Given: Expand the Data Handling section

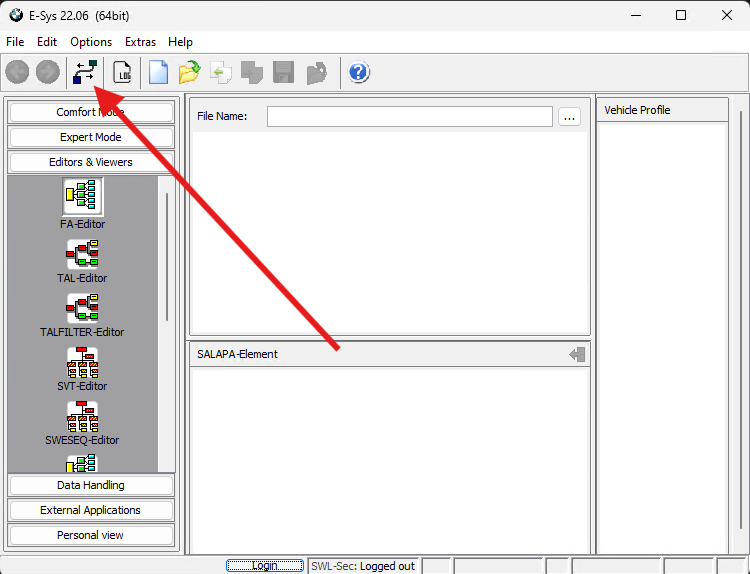Looking at the screenshot, I should pyautogui.click(x=91, y=485).
